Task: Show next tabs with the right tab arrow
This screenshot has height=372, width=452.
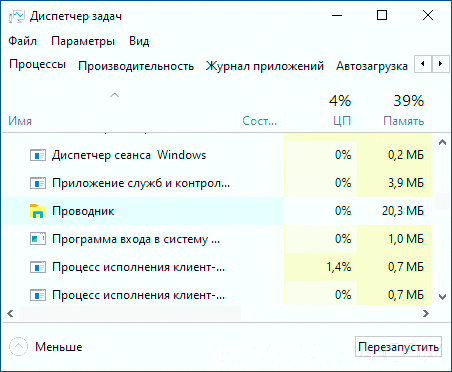Action: (440, 64)
